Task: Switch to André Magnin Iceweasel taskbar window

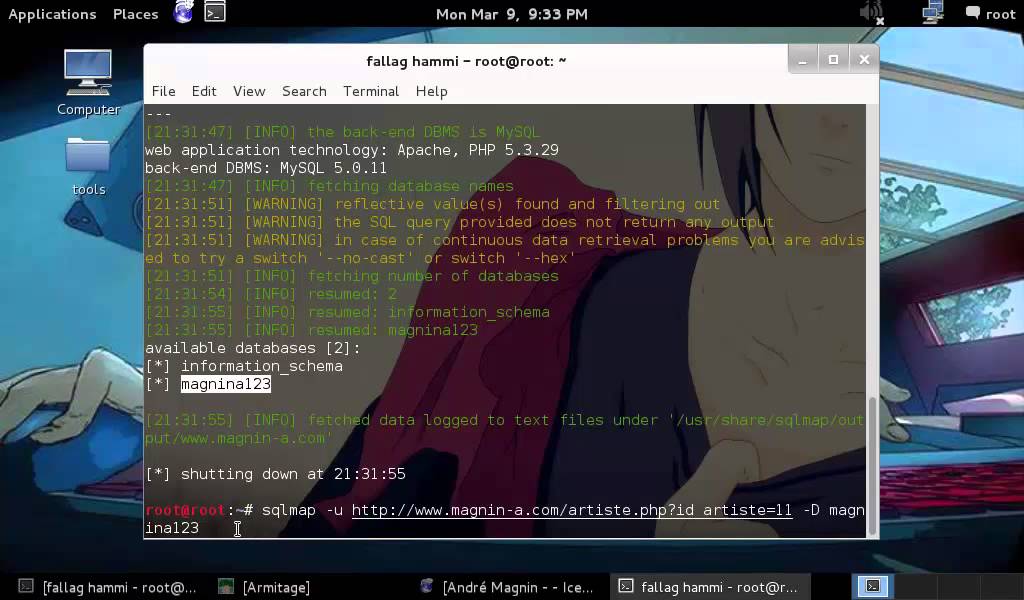Action: (x=507, y=587)
